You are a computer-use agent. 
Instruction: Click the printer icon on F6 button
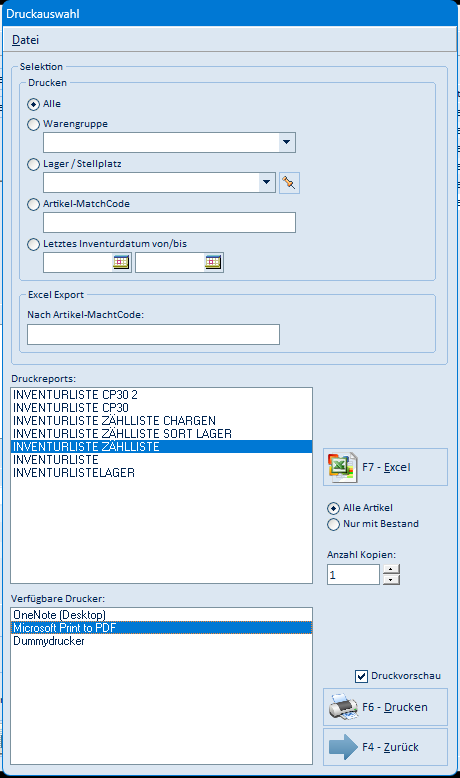(x=343, y=707)
